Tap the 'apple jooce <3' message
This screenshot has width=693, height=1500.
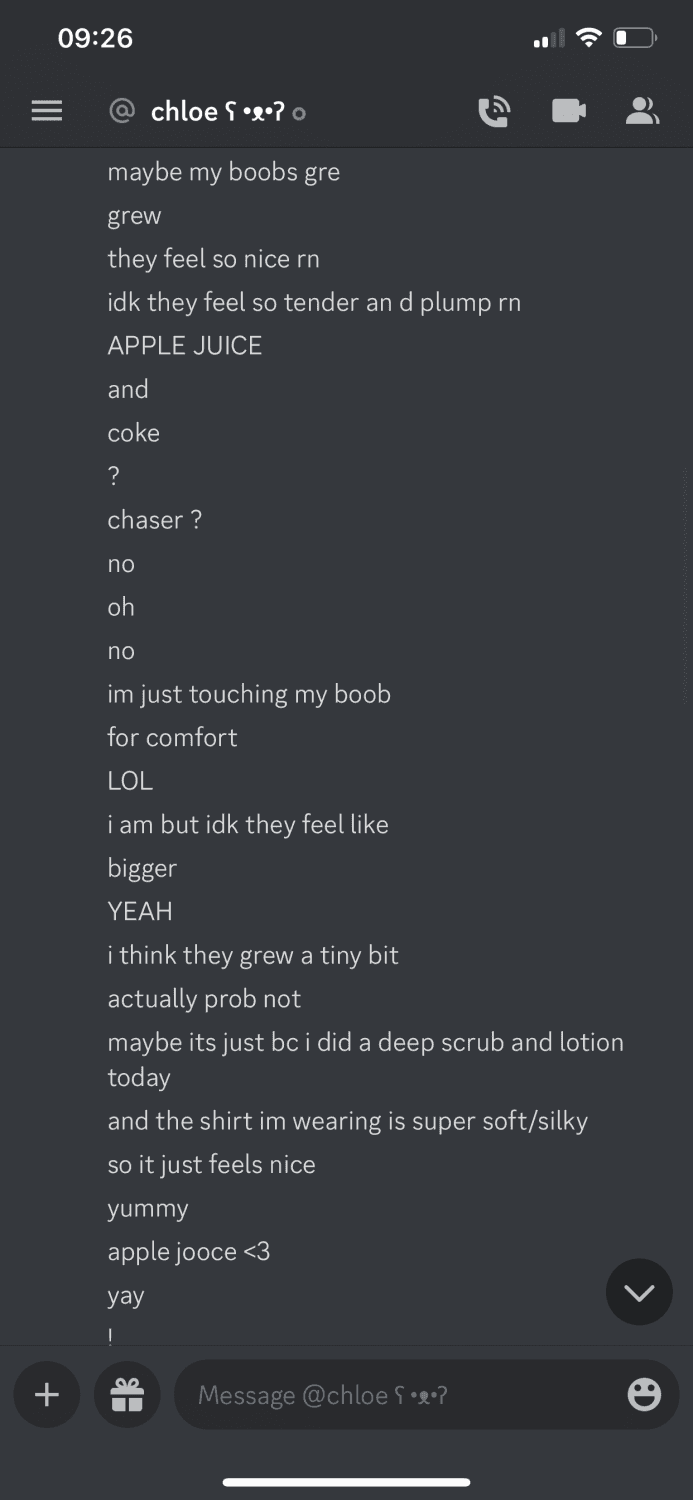[x=189, y=1251]
